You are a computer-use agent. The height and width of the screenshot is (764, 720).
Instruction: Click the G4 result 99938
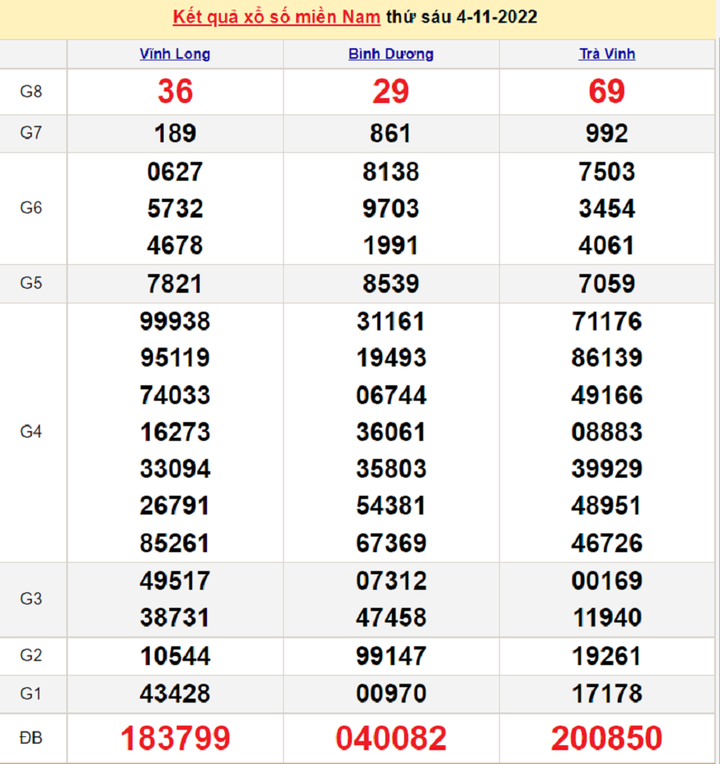click(x=175, y=321)
